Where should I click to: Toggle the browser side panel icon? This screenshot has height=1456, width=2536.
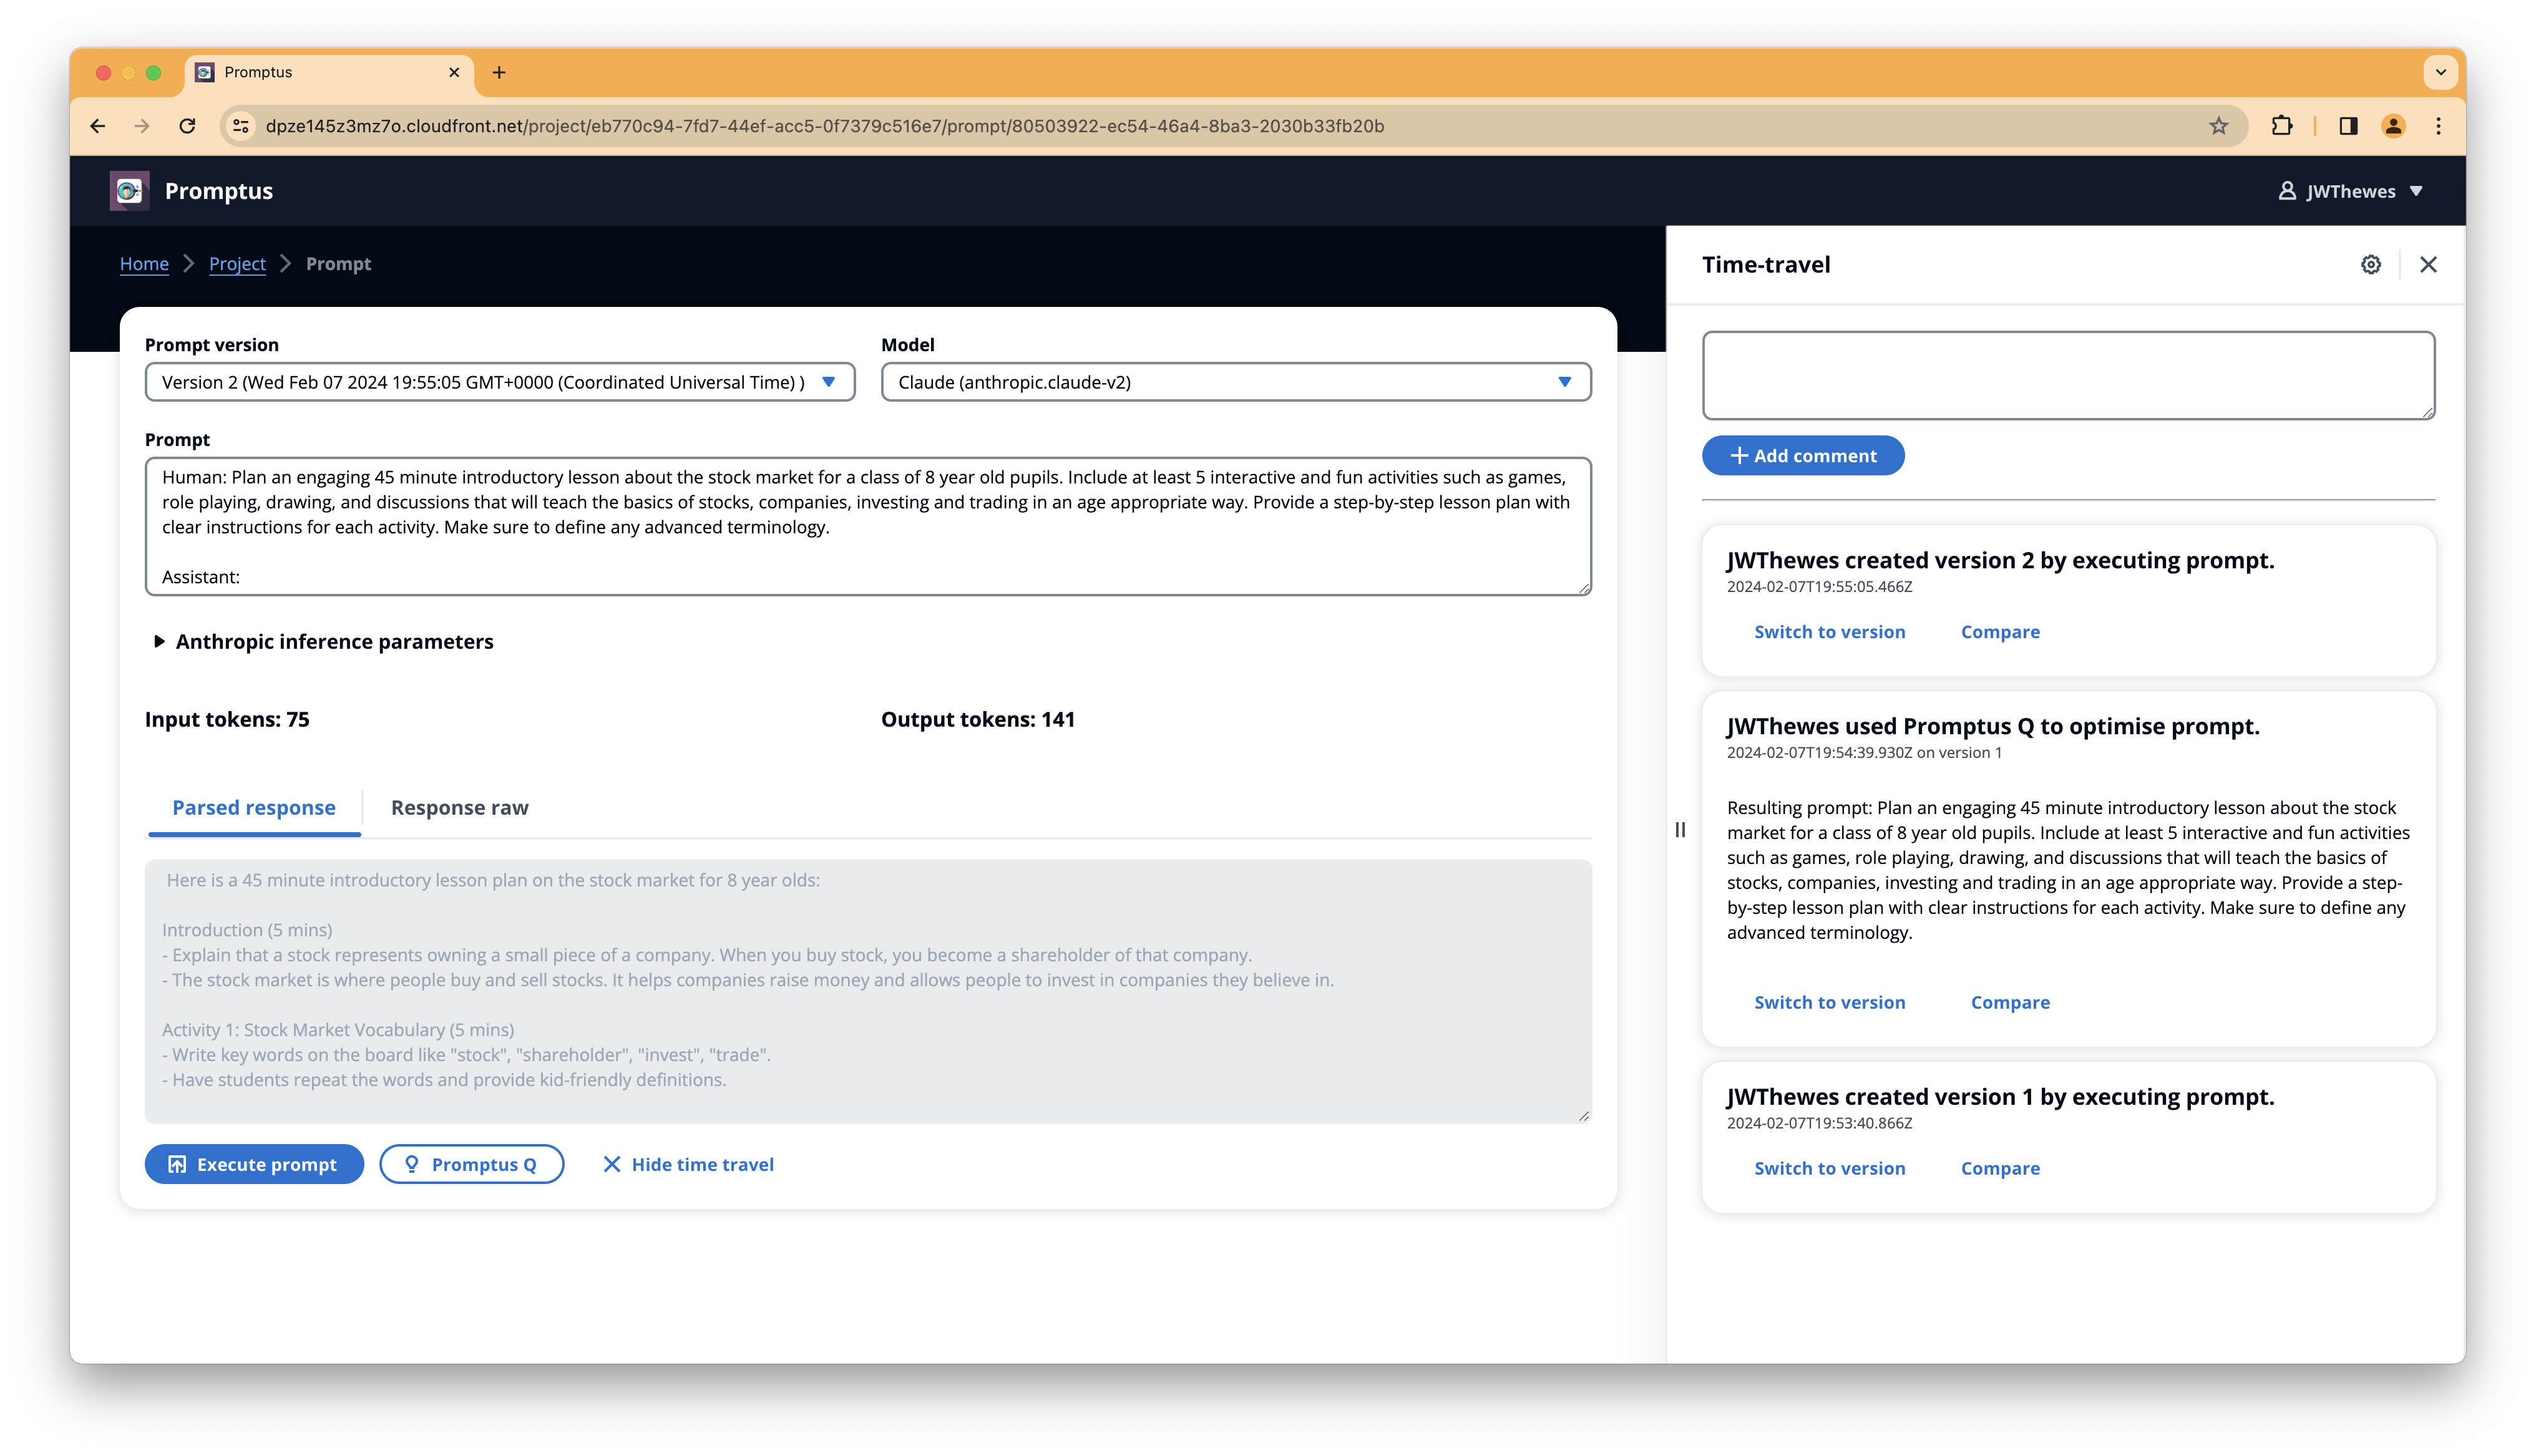(x=2348, y=126)
